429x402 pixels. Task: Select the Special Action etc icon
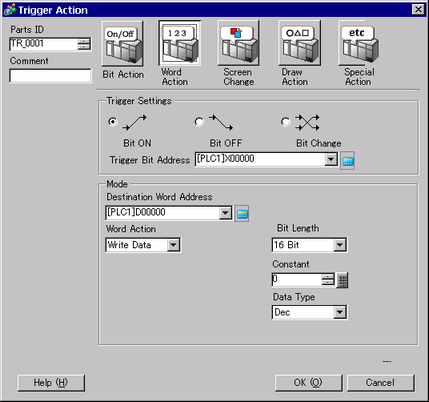359,43
